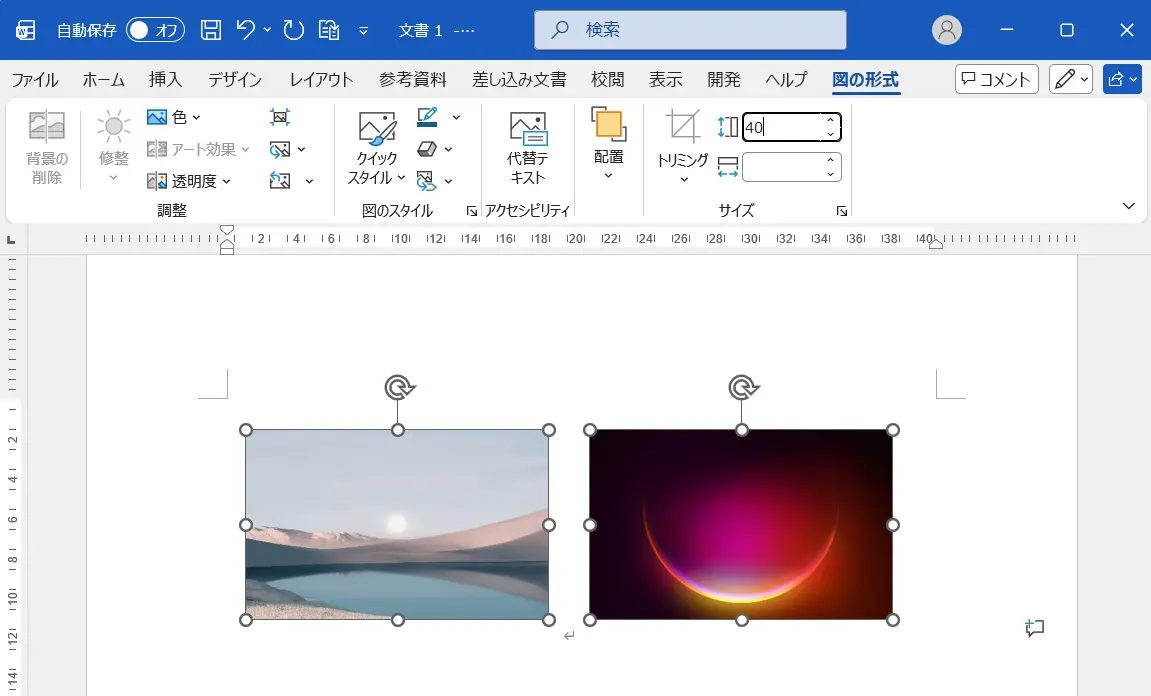Click the Save icon in title bar
Image resolution: width=1151 pixels, height=696 pixels.
point(211,29)
